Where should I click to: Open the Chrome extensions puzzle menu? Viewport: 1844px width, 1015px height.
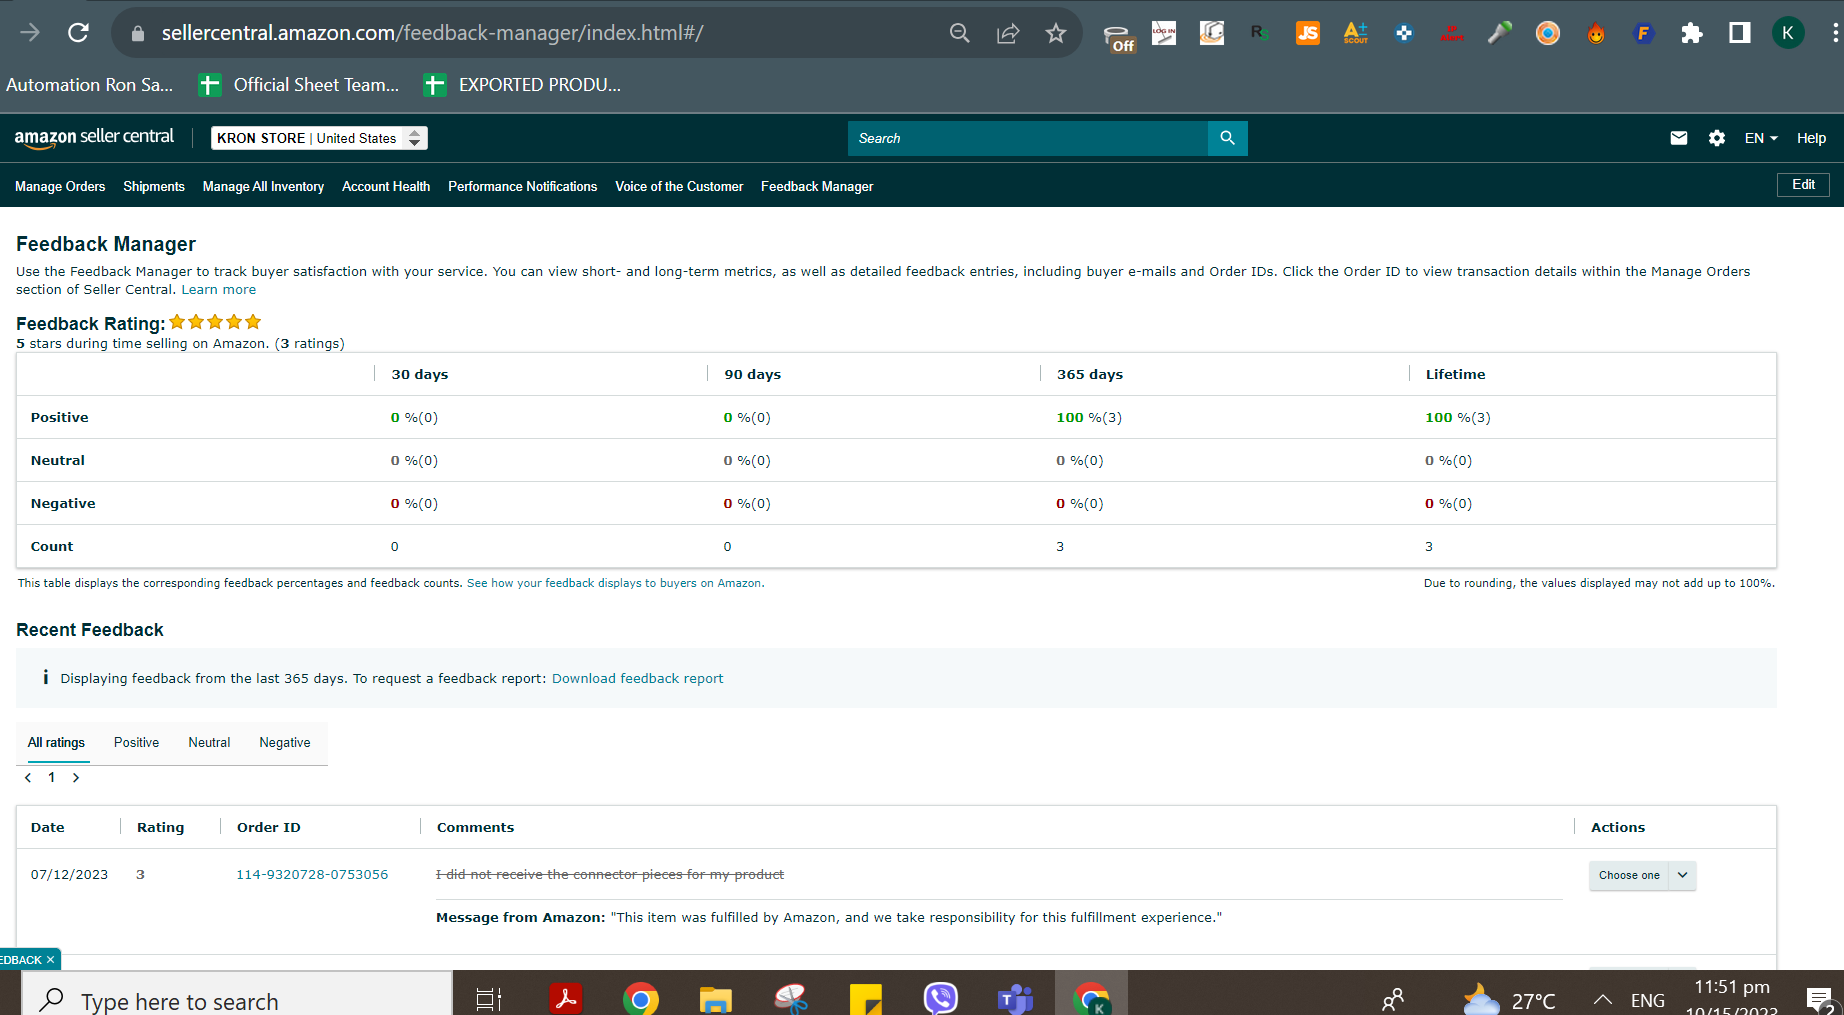pyautogui.click(x=1692, y=33)
